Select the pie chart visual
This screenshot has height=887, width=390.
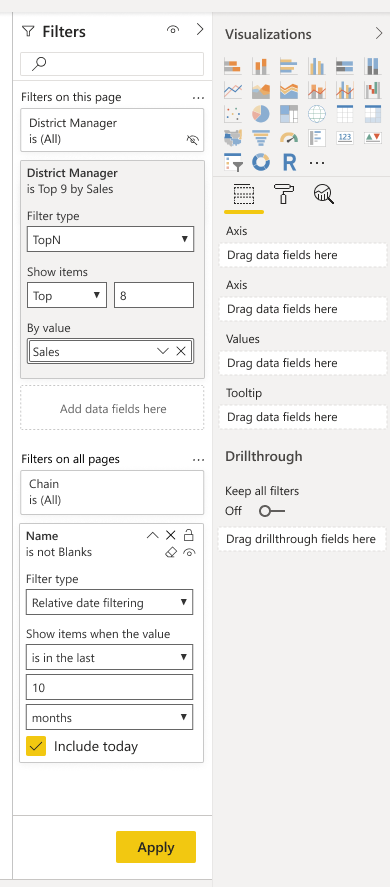pyautogui.click(x=260, y=114)
